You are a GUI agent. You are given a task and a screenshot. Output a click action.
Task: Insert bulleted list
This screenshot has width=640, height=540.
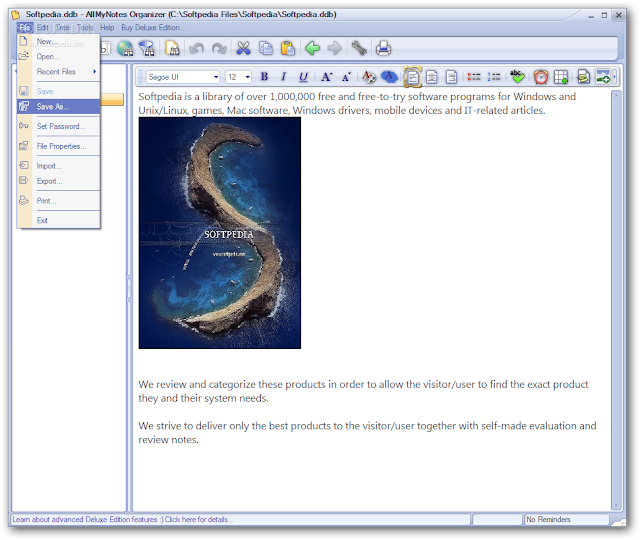(474, 77)
